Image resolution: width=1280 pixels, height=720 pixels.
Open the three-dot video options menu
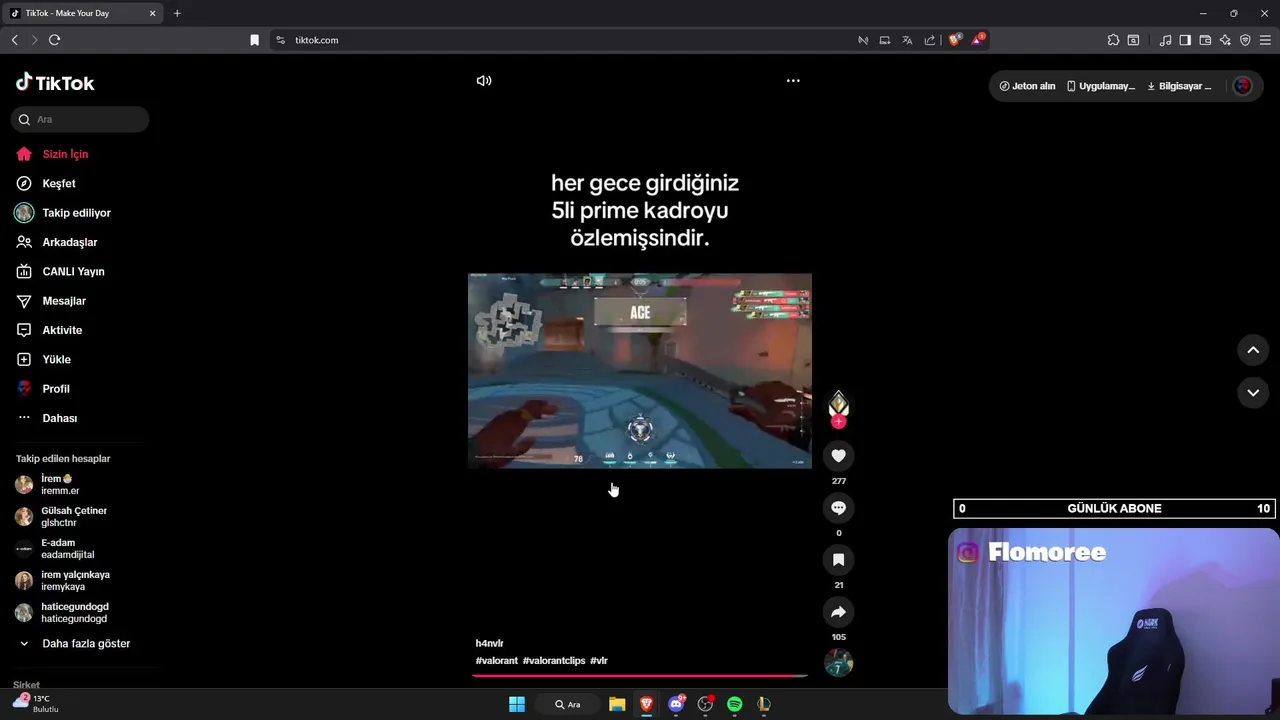point(793,81)
